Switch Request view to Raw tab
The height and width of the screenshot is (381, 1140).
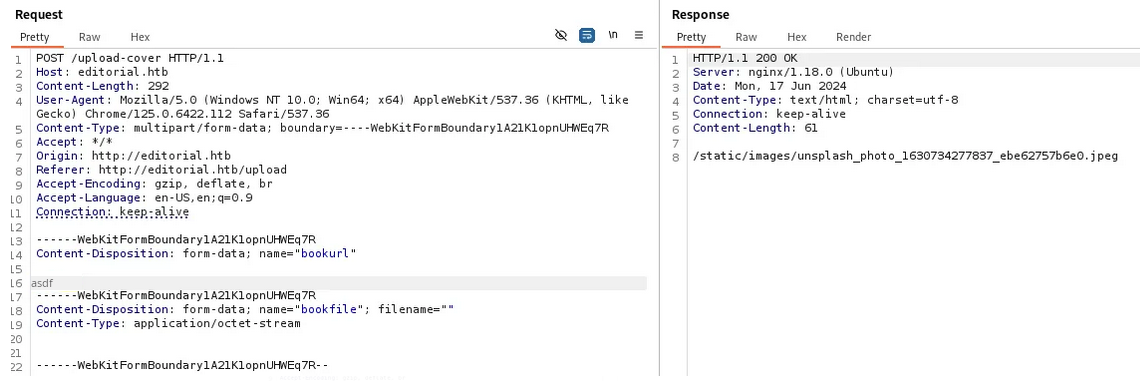click(89, 37)
